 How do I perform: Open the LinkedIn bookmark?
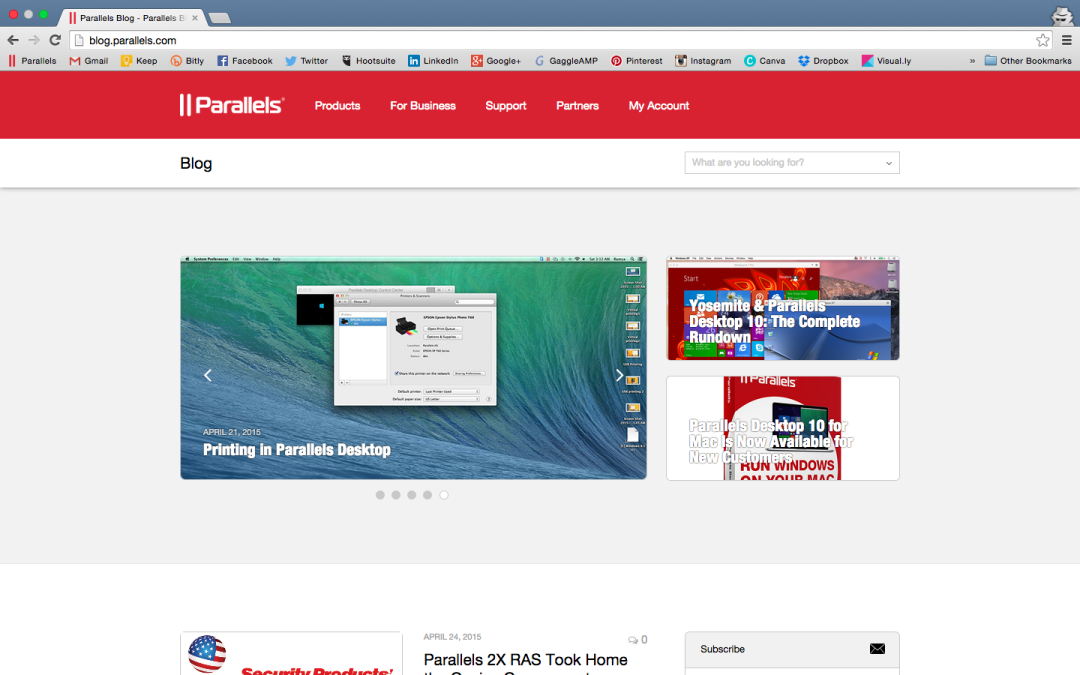pos(433,61)
